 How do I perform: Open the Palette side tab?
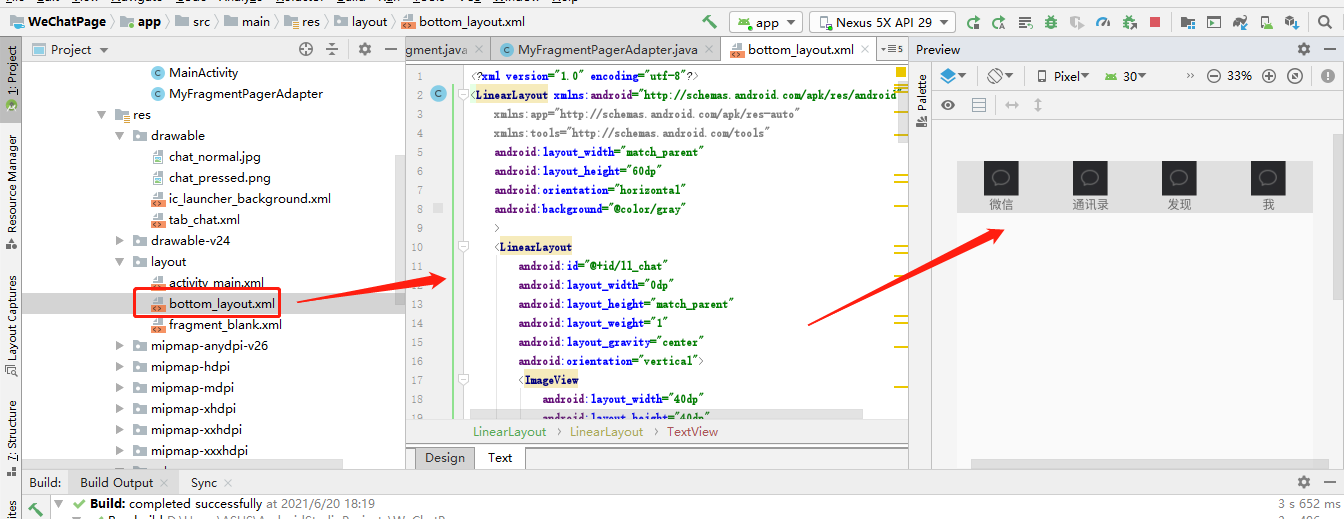click(921, 99)
